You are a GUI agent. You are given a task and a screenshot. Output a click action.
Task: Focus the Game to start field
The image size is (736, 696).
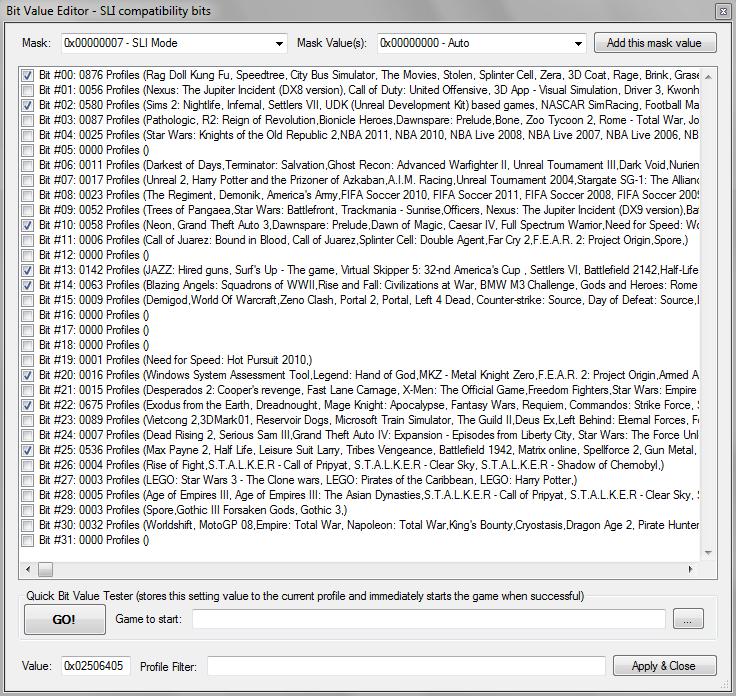point(429,619)
